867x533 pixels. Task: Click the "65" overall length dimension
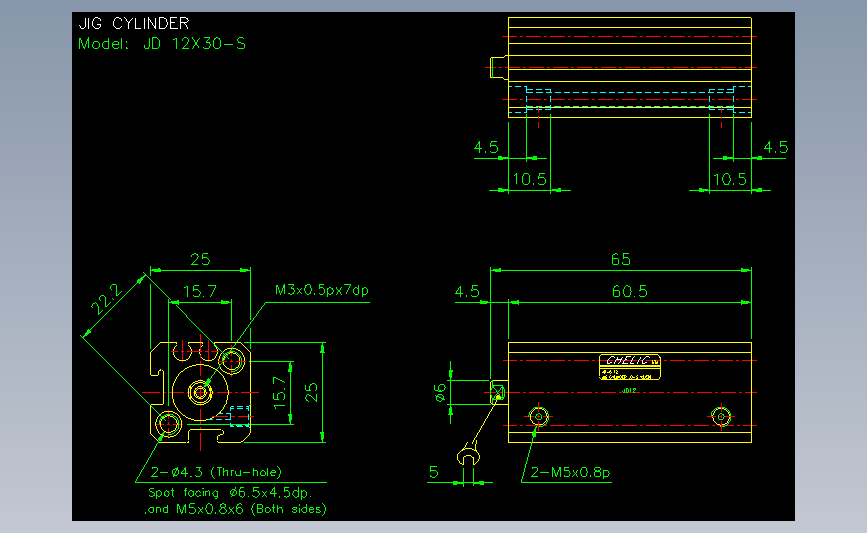point(620,259)
